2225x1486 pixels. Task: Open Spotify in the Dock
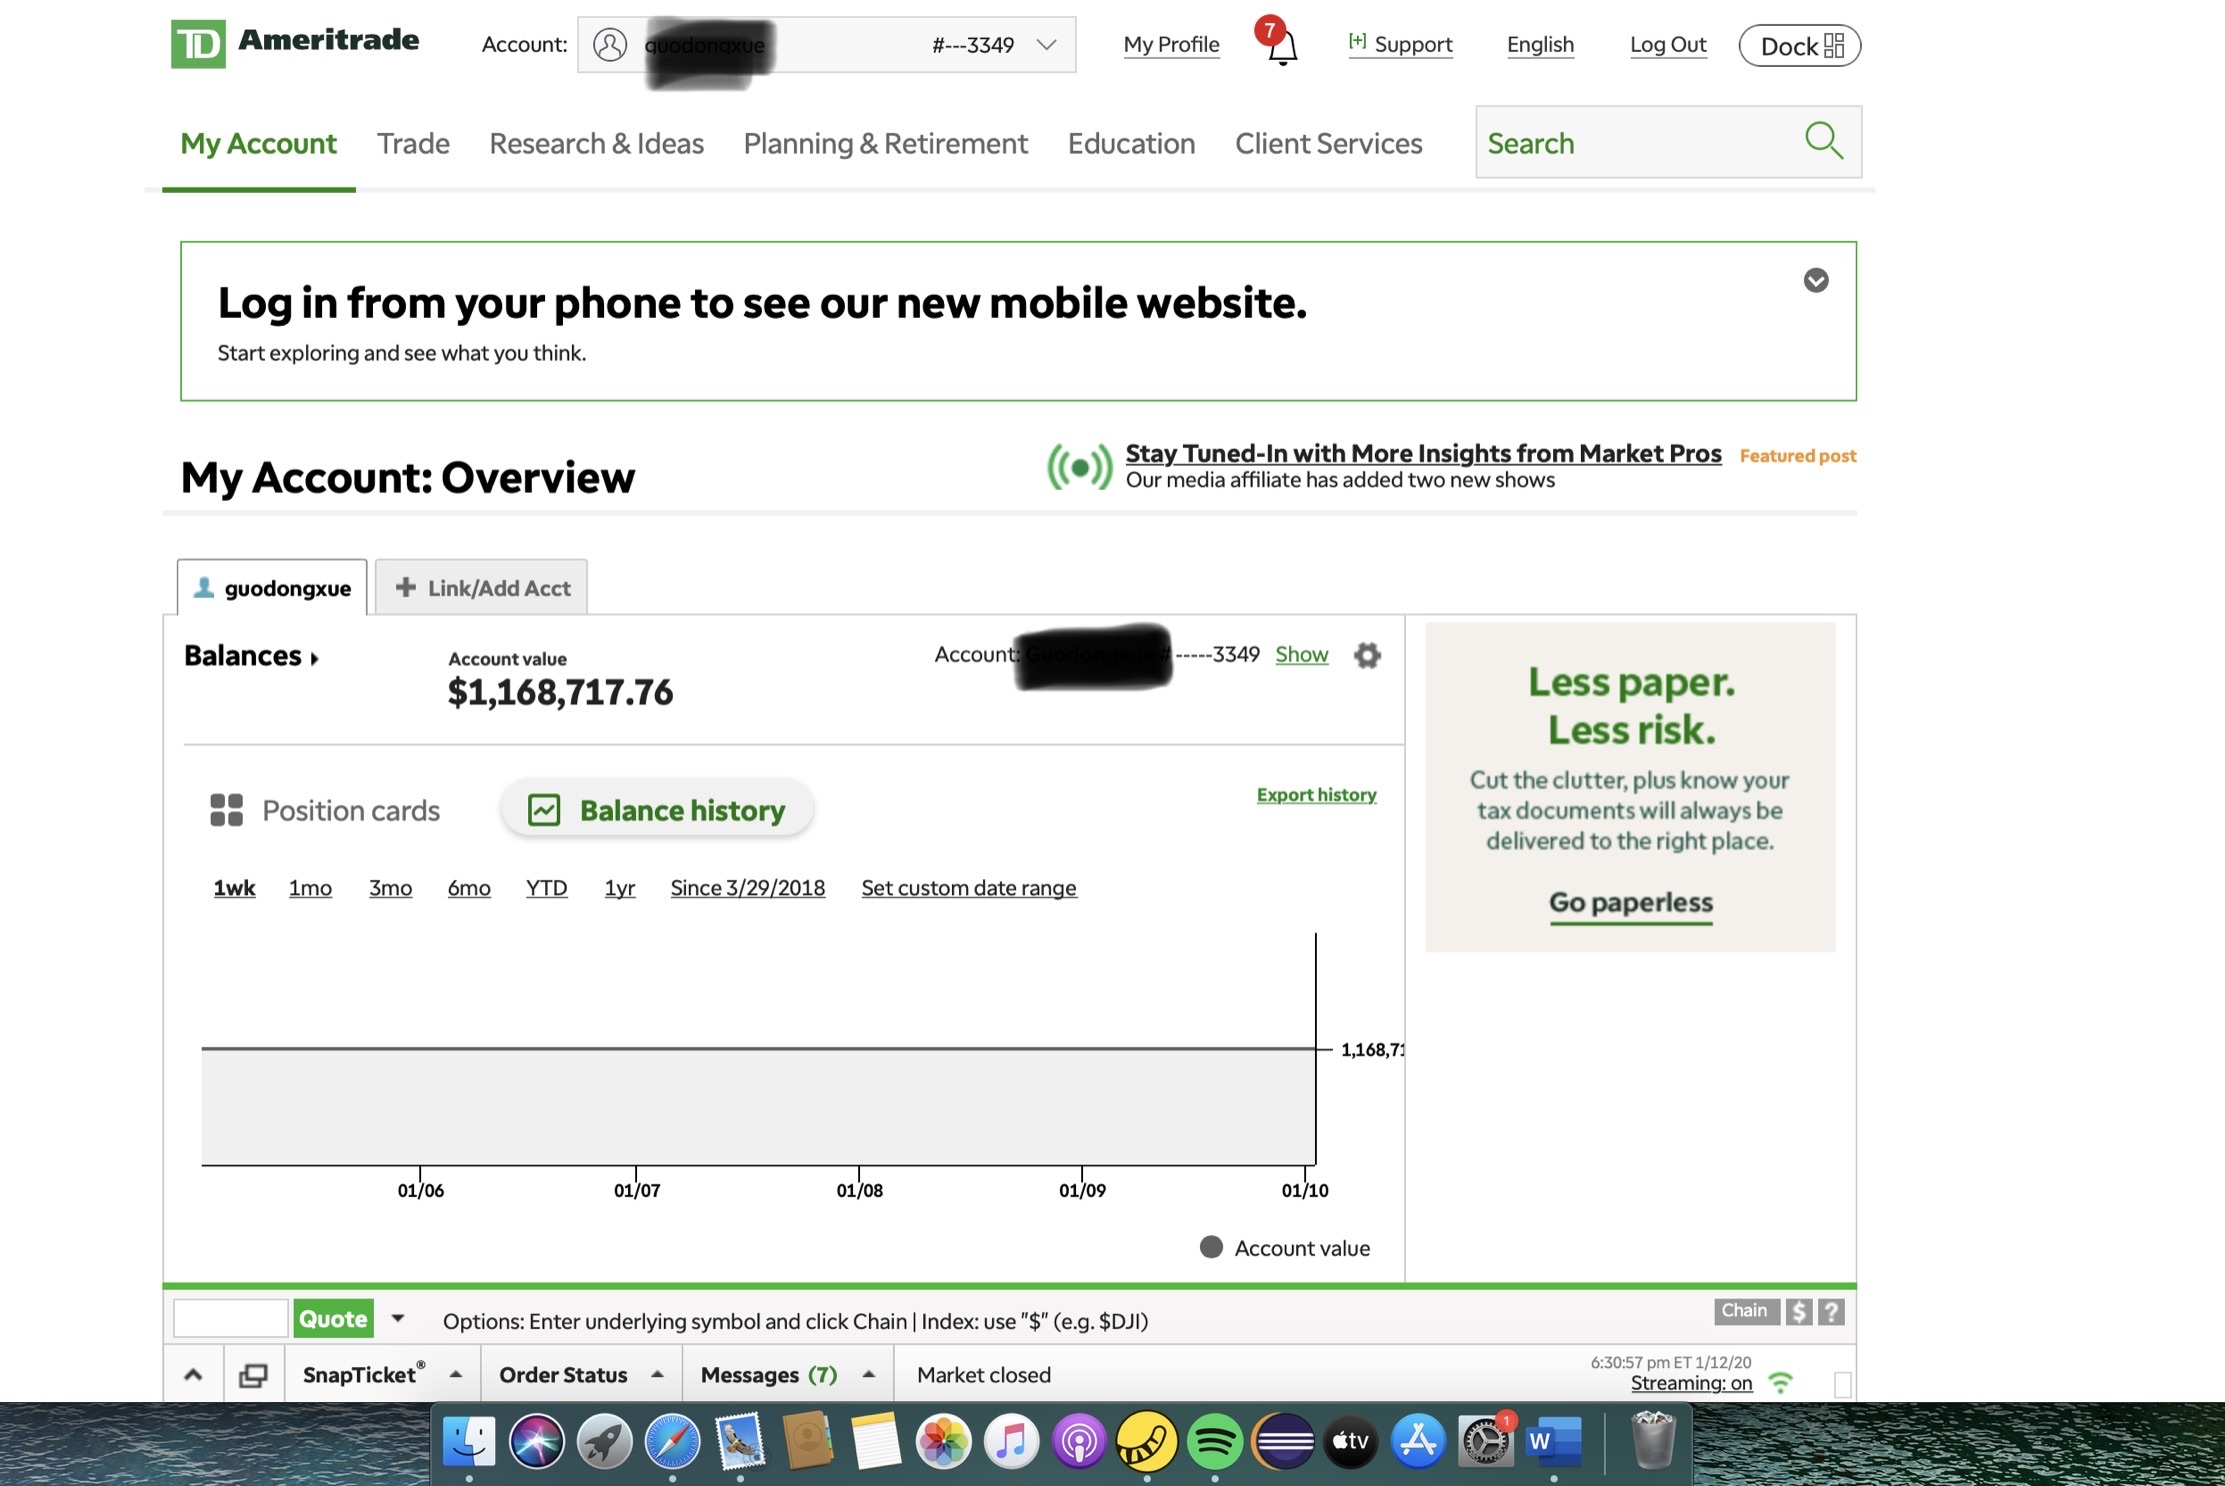point(1215,1442)
